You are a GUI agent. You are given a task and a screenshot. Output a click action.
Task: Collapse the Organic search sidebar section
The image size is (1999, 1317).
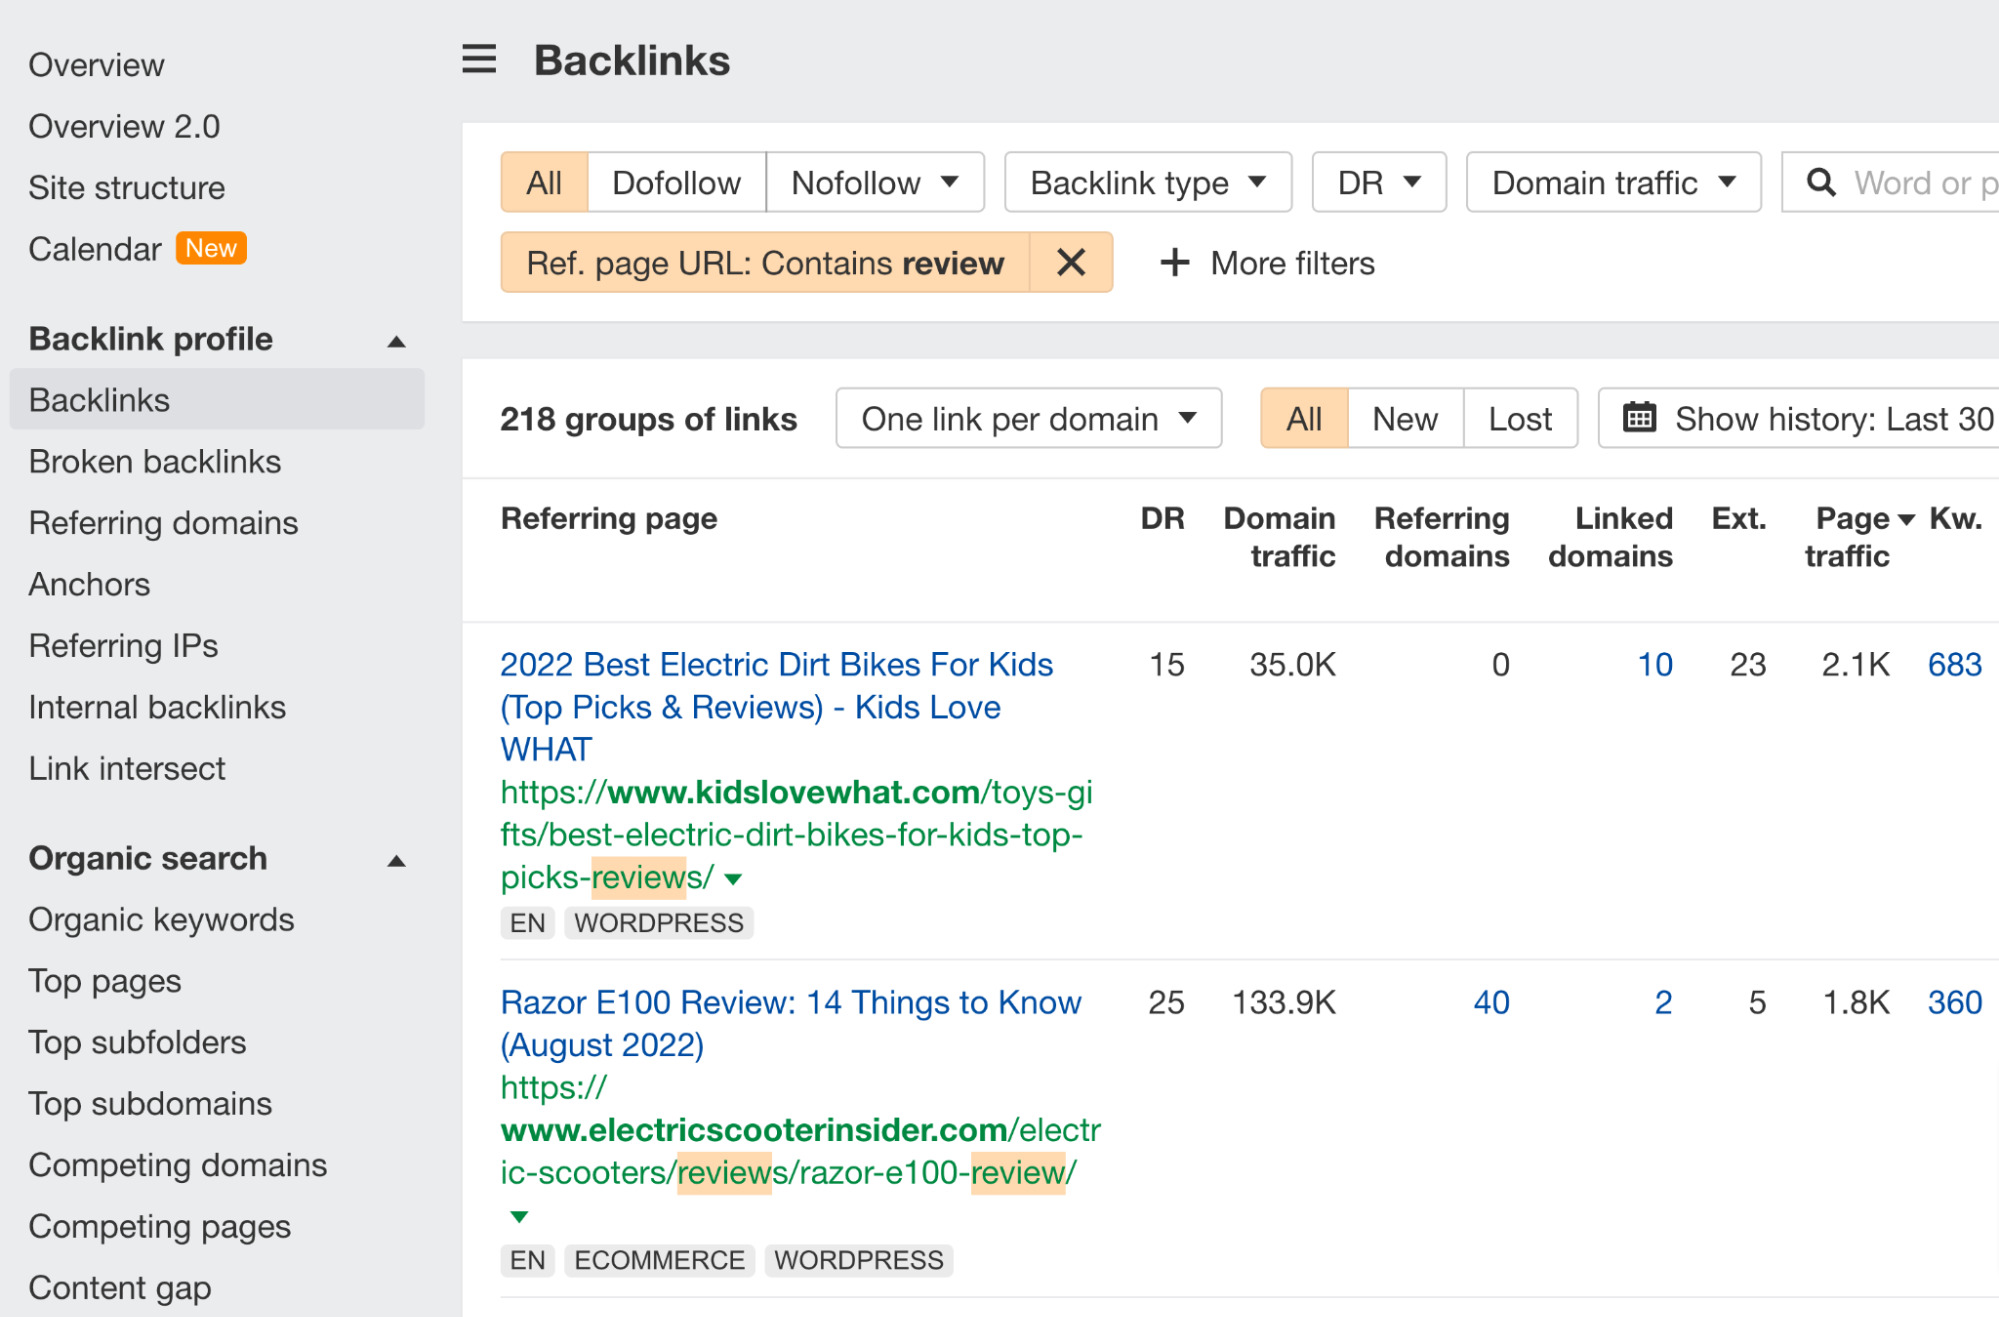[396, 859]
